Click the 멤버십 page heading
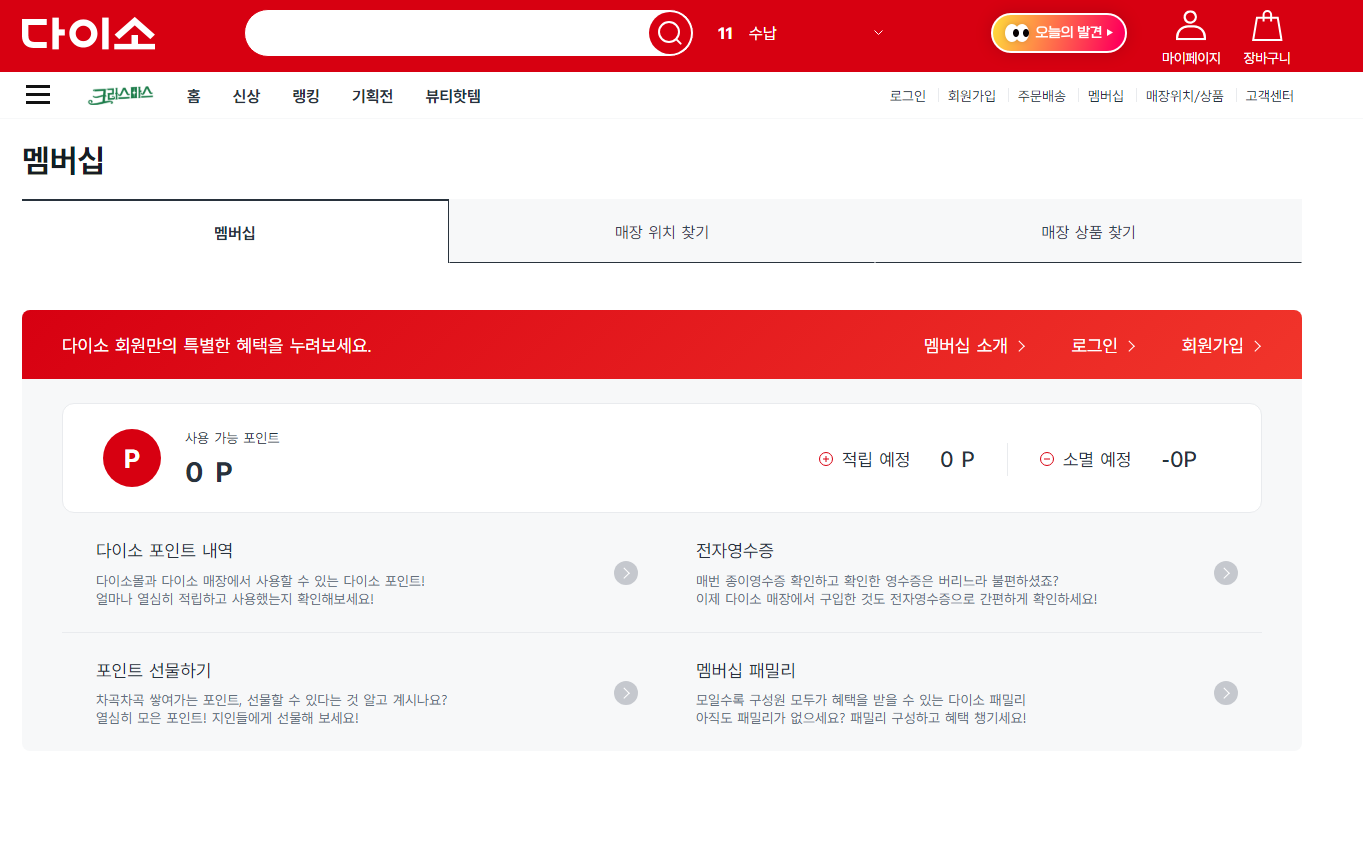 (63, 161)
